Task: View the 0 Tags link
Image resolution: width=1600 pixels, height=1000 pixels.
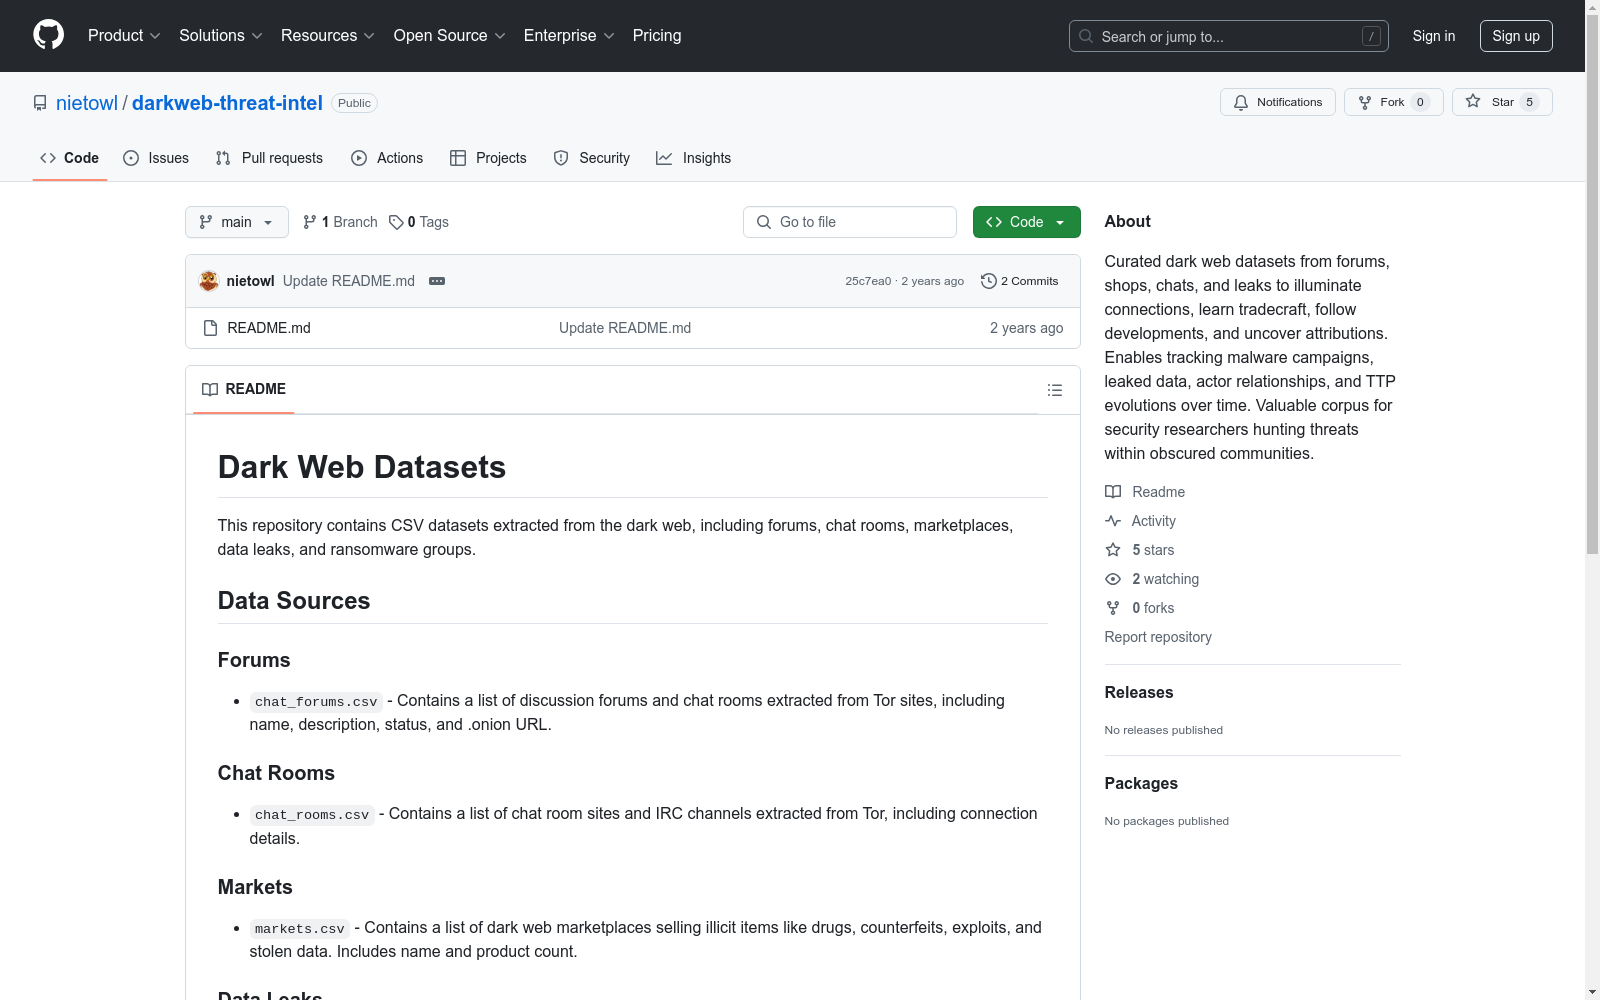Action: 419,222
